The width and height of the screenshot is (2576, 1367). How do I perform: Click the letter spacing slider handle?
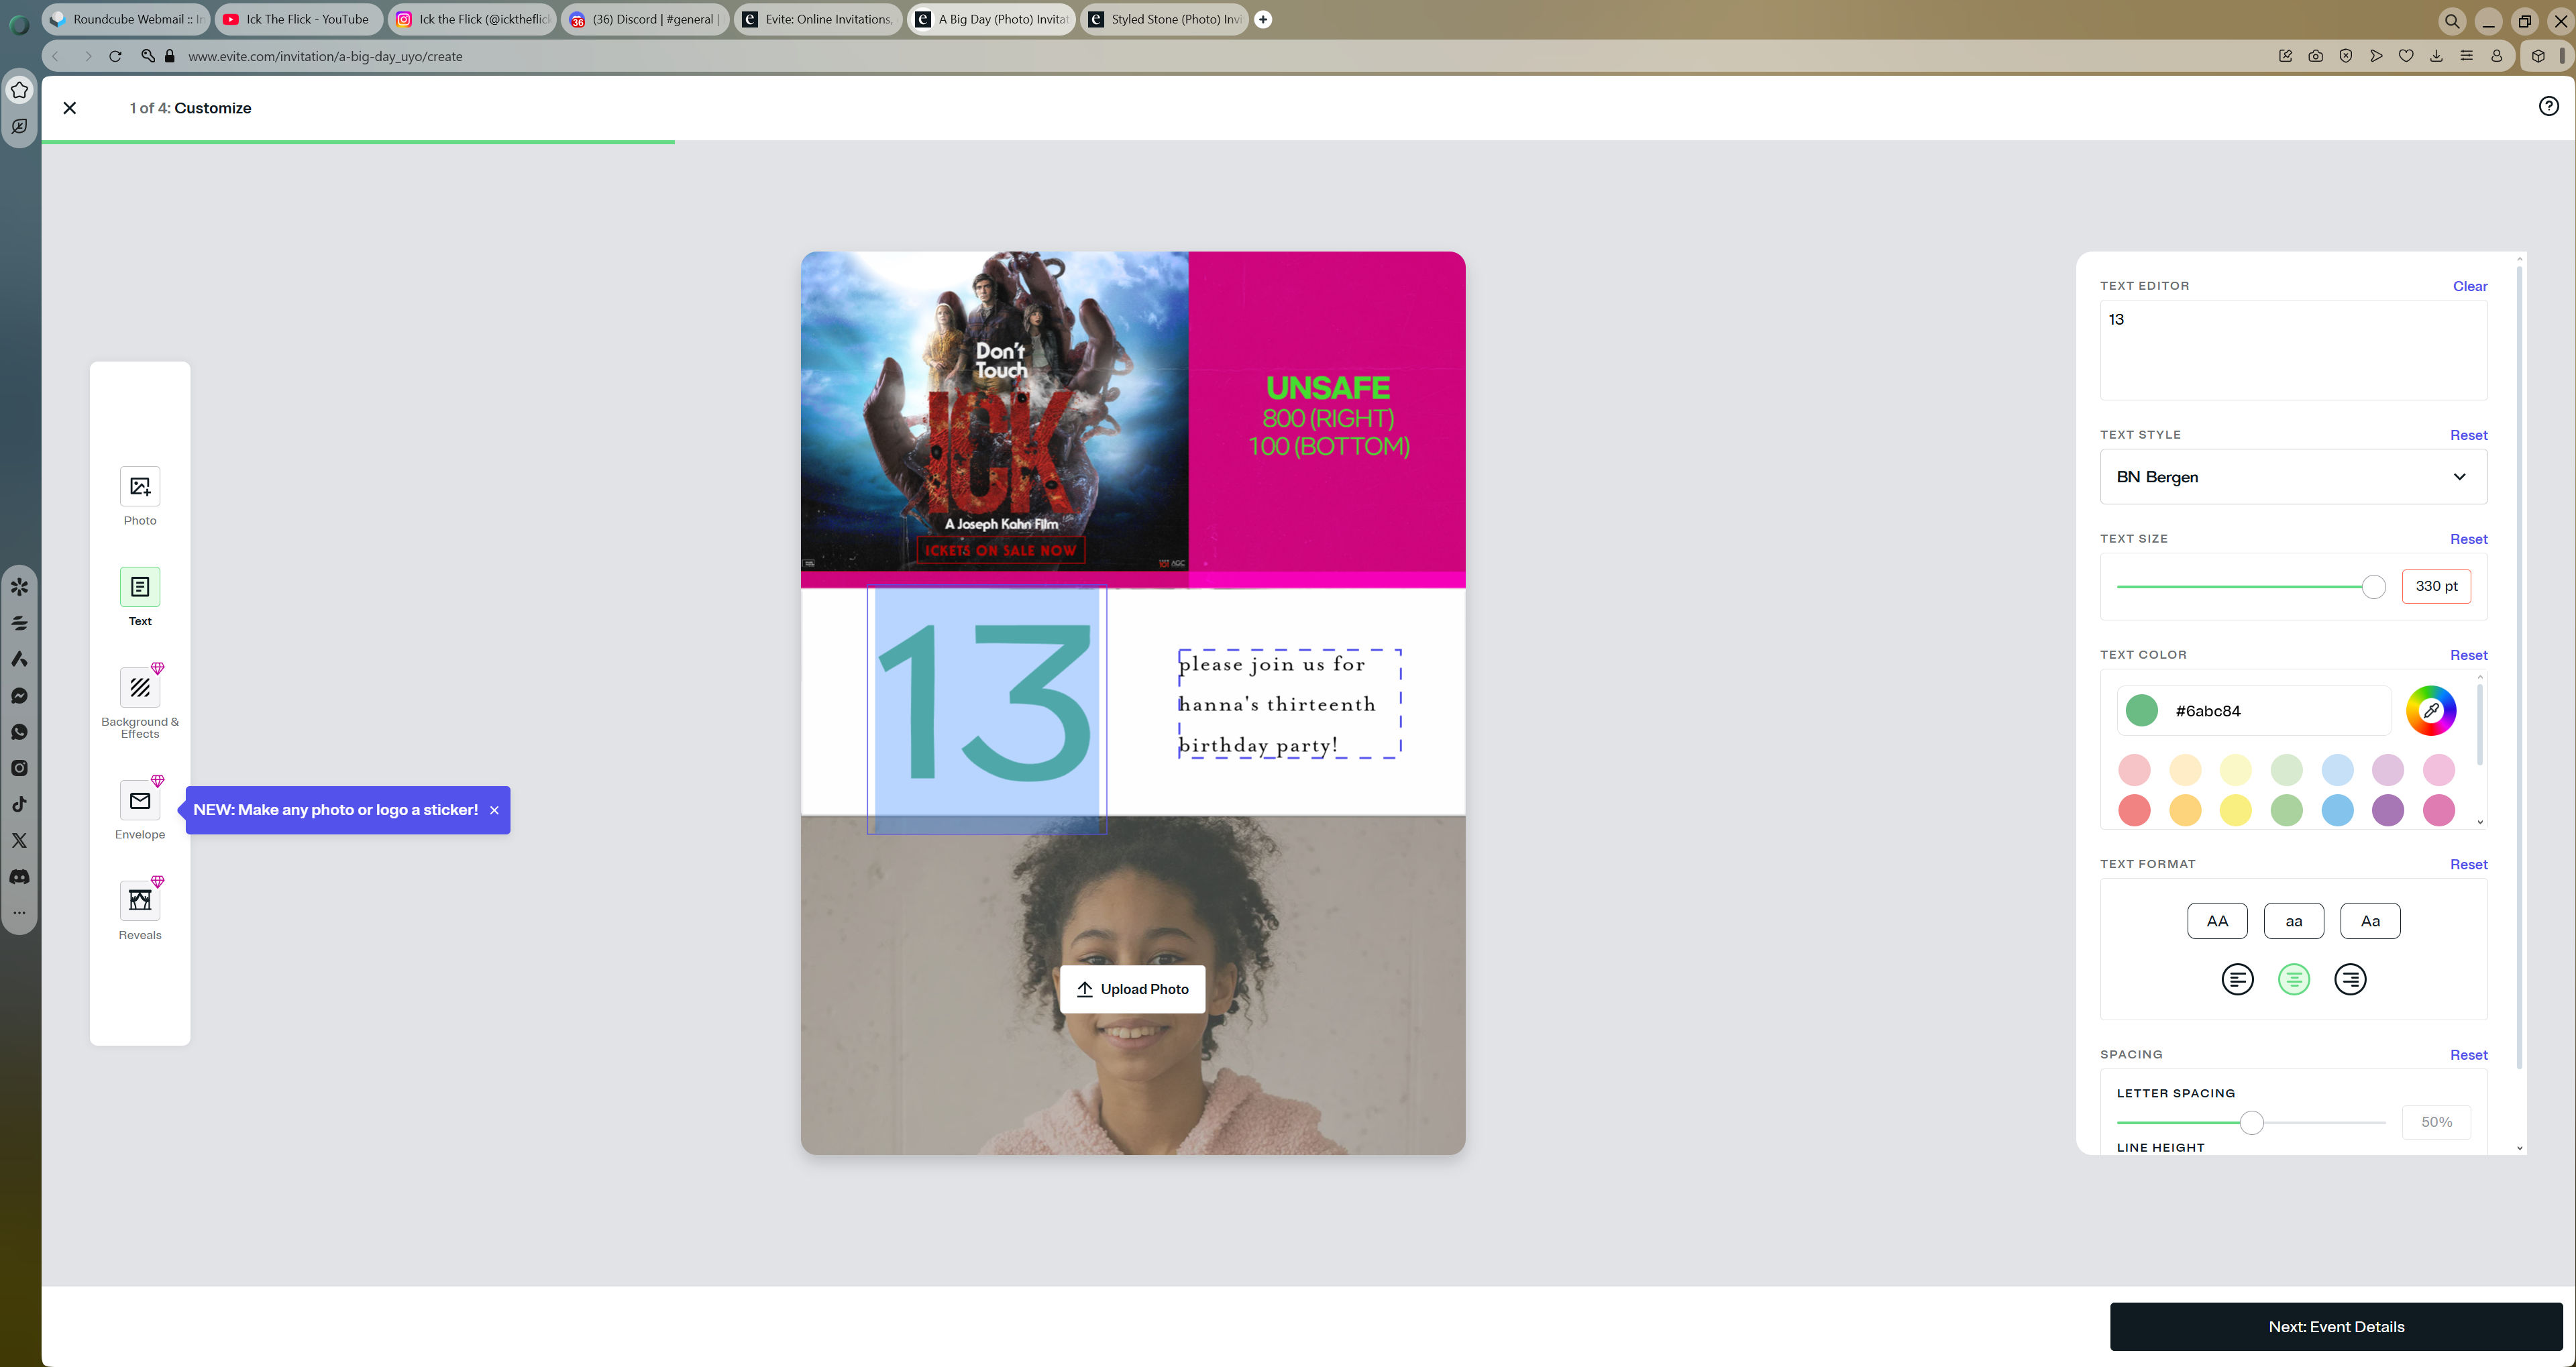point(2251,1123)
